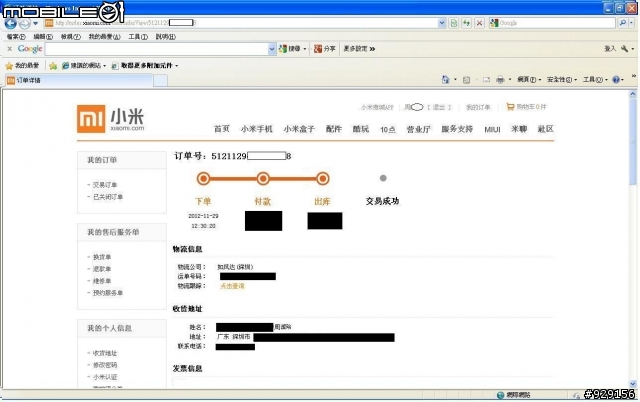The width and height of the screenshot is (640, 402).
Task: Close the Google toolbar with the X
Action: (9, 49)
